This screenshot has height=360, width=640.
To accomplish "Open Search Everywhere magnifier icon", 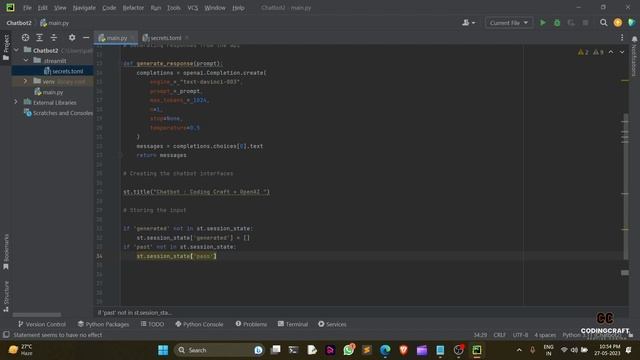I will point(603,23).
